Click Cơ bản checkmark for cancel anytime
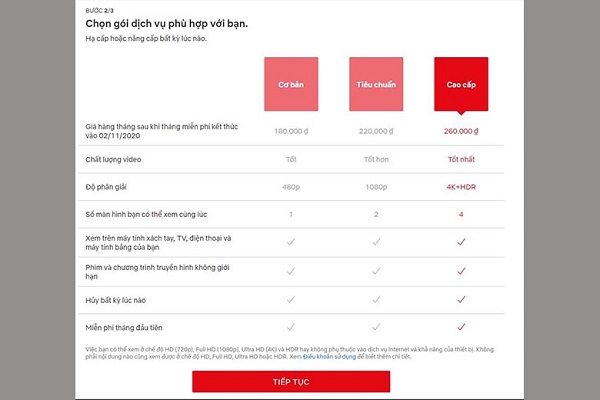600x400 pixels. (x=291, y=298)
